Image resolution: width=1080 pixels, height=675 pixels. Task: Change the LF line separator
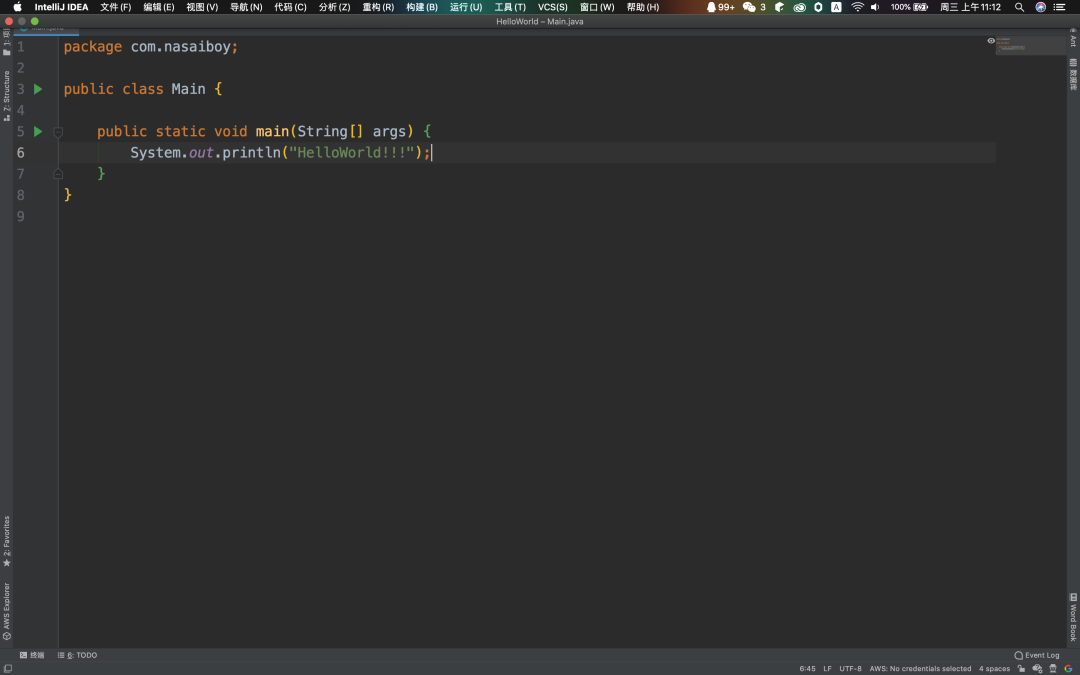pyautogui.click(x=827, y=668)
